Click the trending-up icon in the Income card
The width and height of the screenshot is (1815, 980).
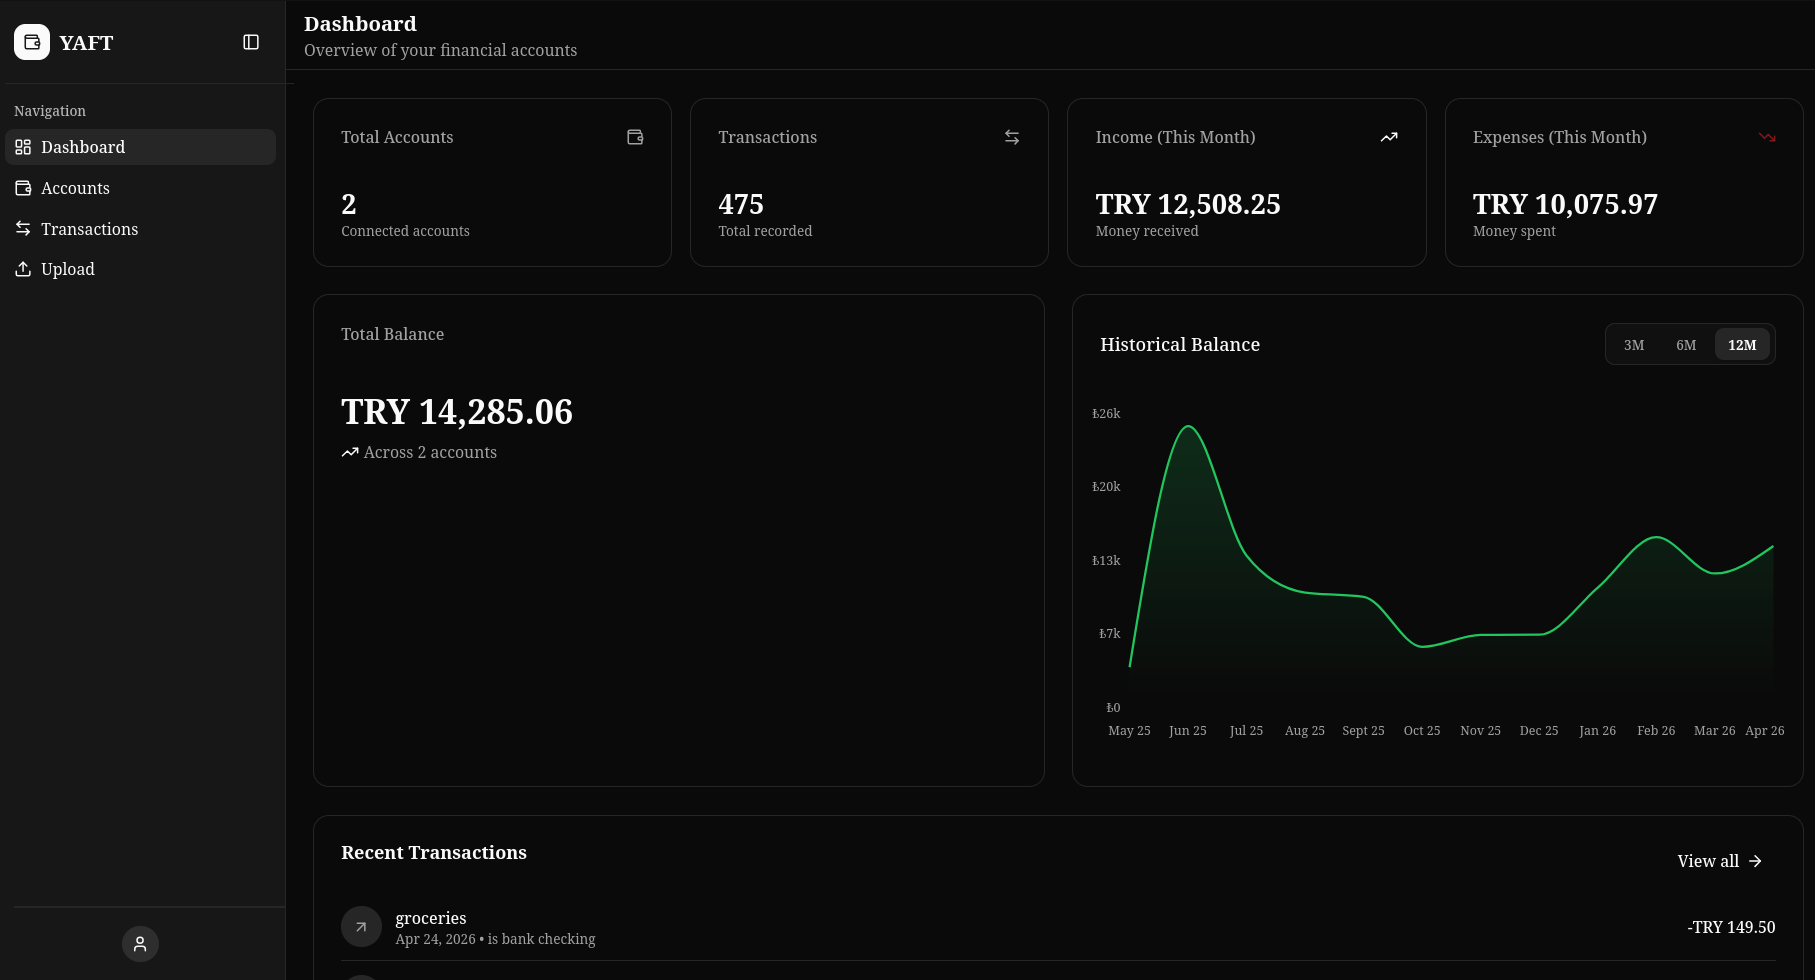click(1389, 137)
